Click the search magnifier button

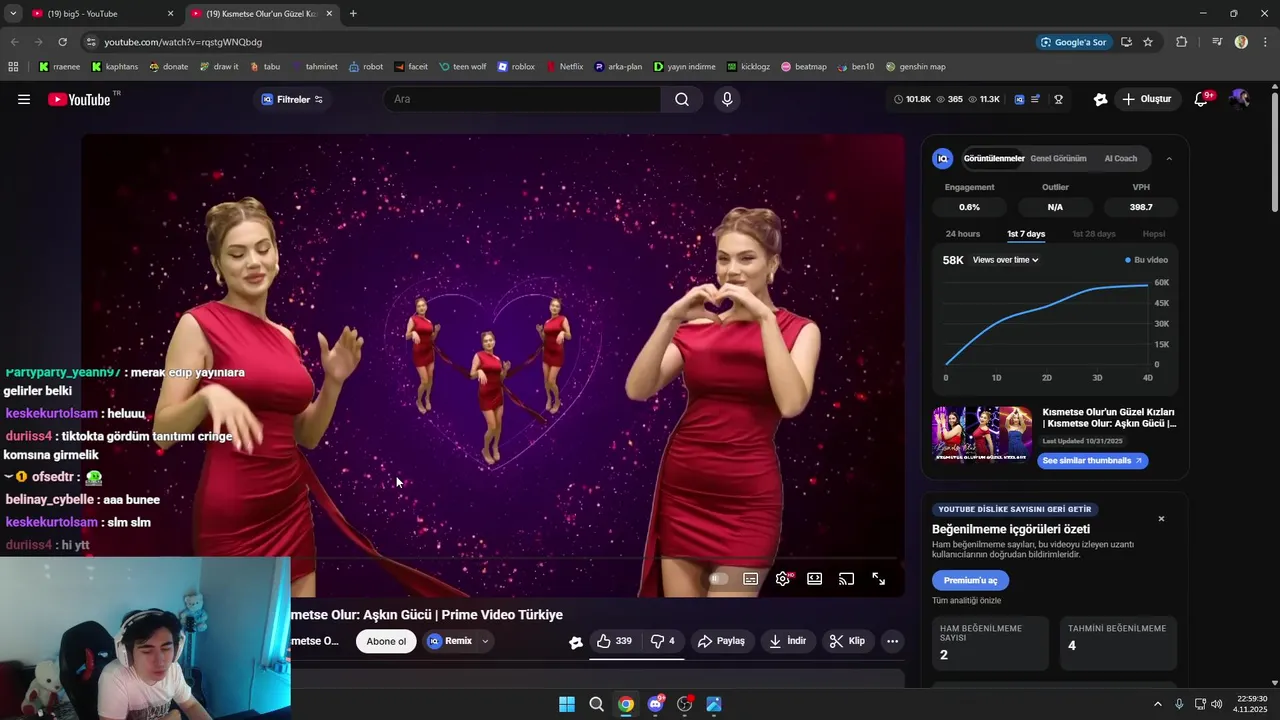pos(682,99)
